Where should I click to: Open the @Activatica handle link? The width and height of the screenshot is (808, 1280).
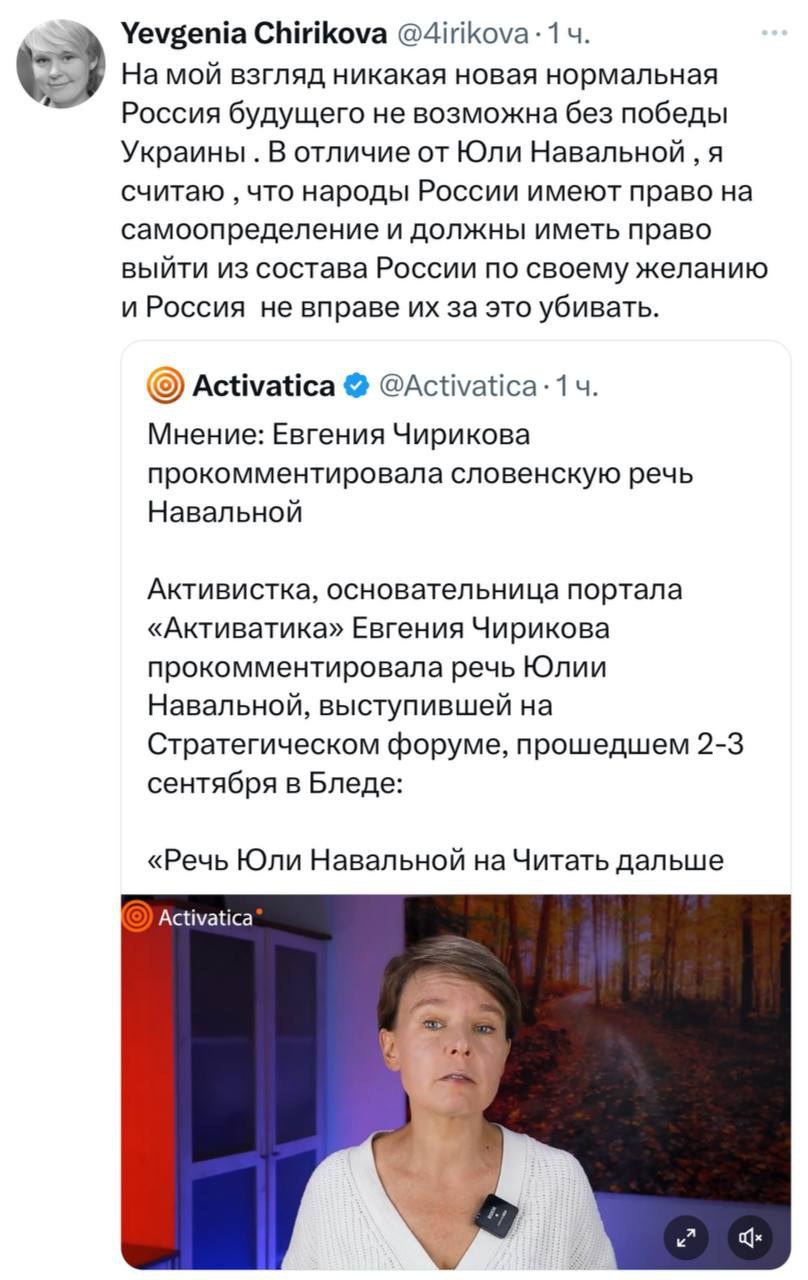(456, 385)
